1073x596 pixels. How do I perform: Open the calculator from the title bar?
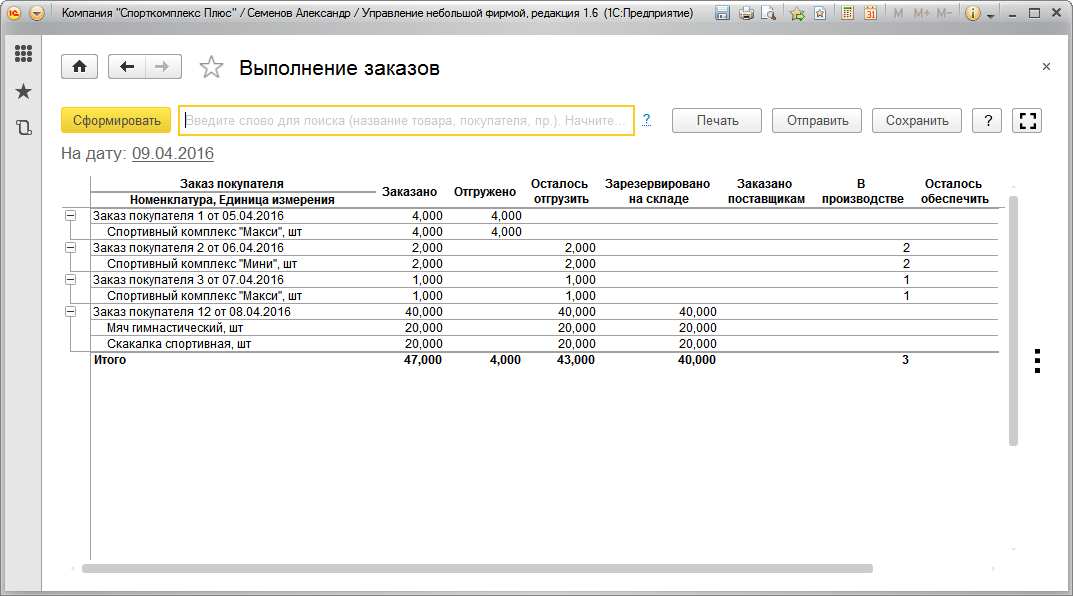[x=848, y=14]
